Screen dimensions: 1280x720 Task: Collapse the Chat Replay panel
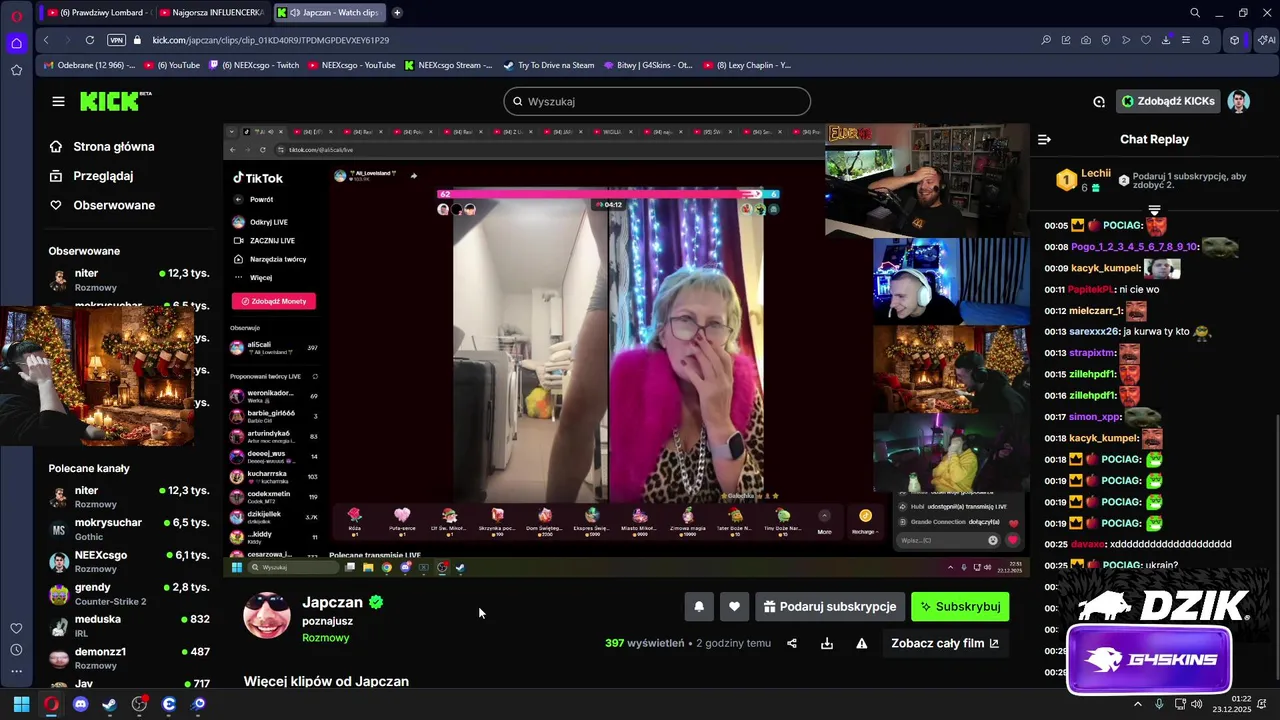[1044, 140]
